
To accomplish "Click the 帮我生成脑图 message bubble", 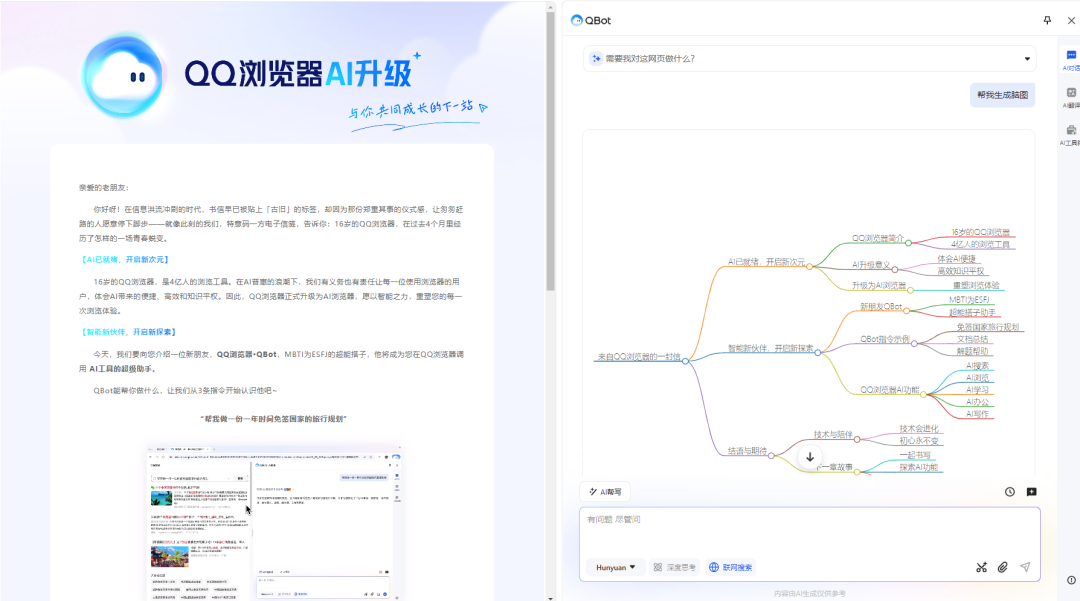I will (x=1002, y=95).
